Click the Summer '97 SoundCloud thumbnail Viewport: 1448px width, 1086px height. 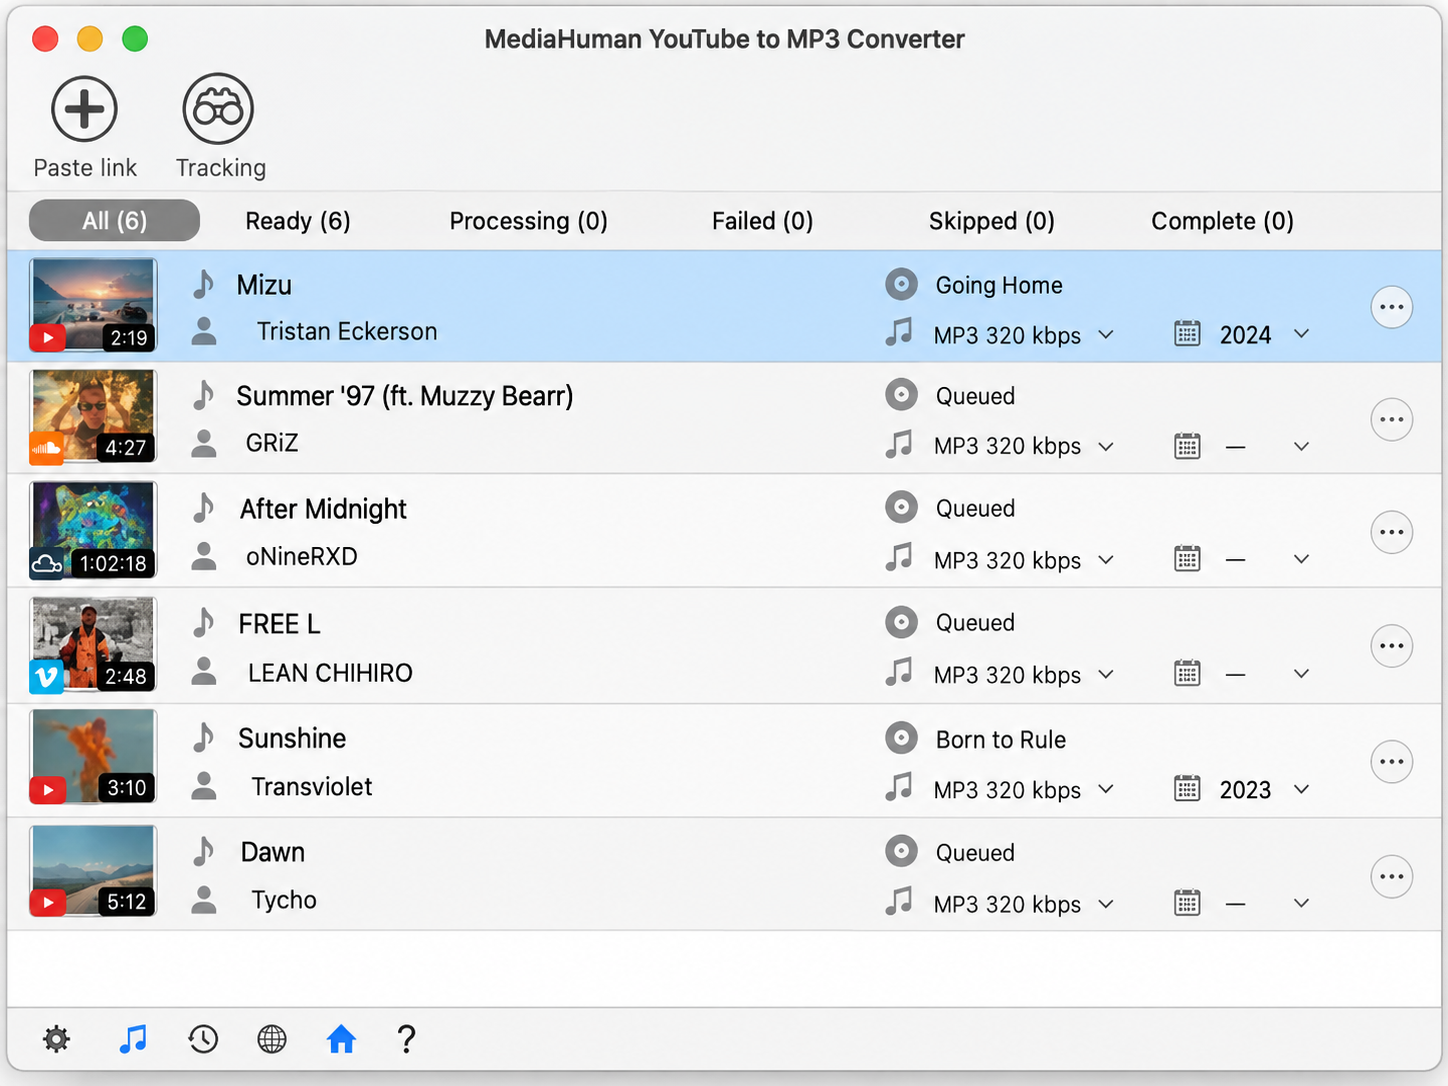coord(93,416)
